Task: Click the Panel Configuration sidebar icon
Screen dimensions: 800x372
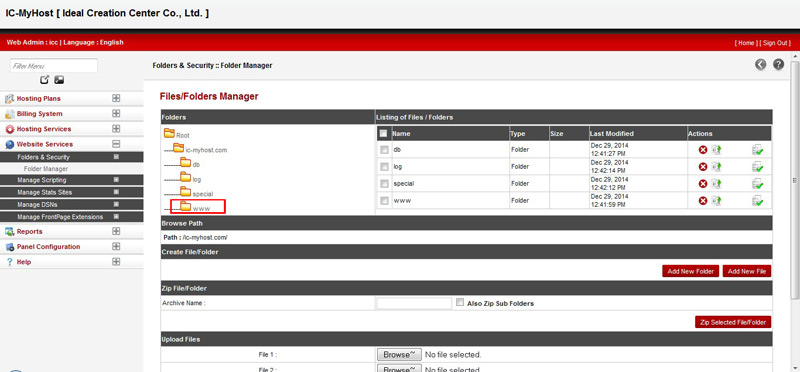Action: pos(9,247)
